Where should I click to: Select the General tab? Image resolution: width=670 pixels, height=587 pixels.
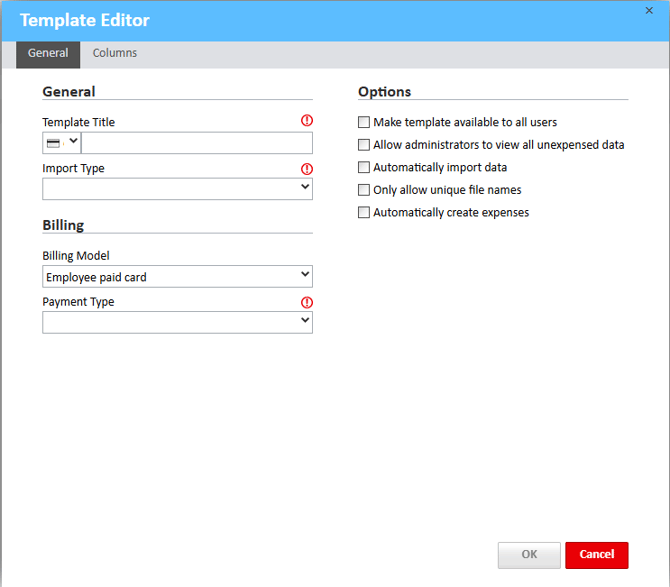pyautogui.click(x=48, y=55)
